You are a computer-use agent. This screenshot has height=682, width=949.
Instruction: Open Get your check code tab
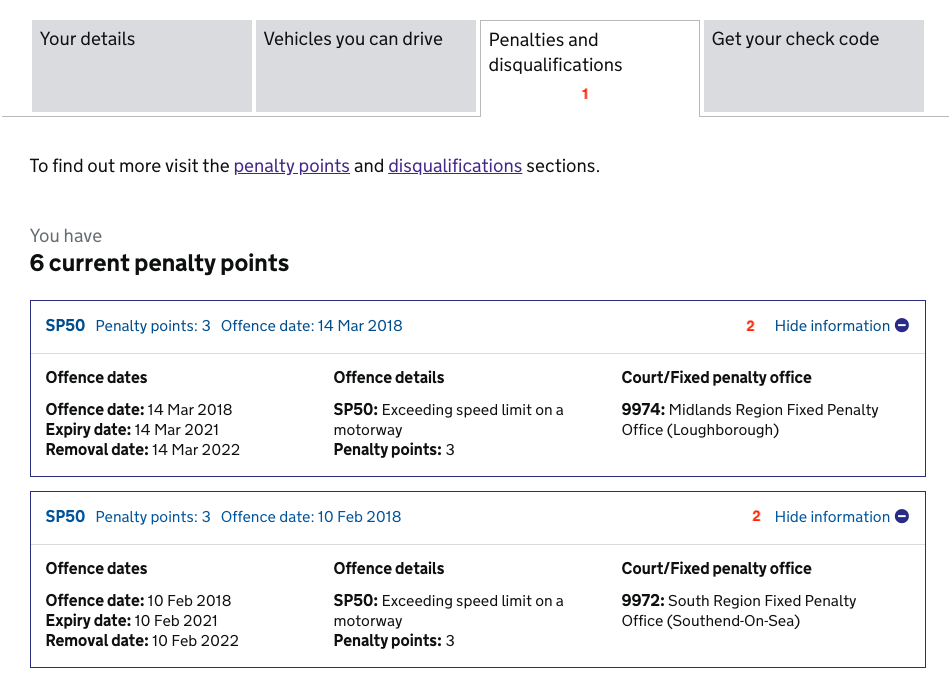(813, 66)
